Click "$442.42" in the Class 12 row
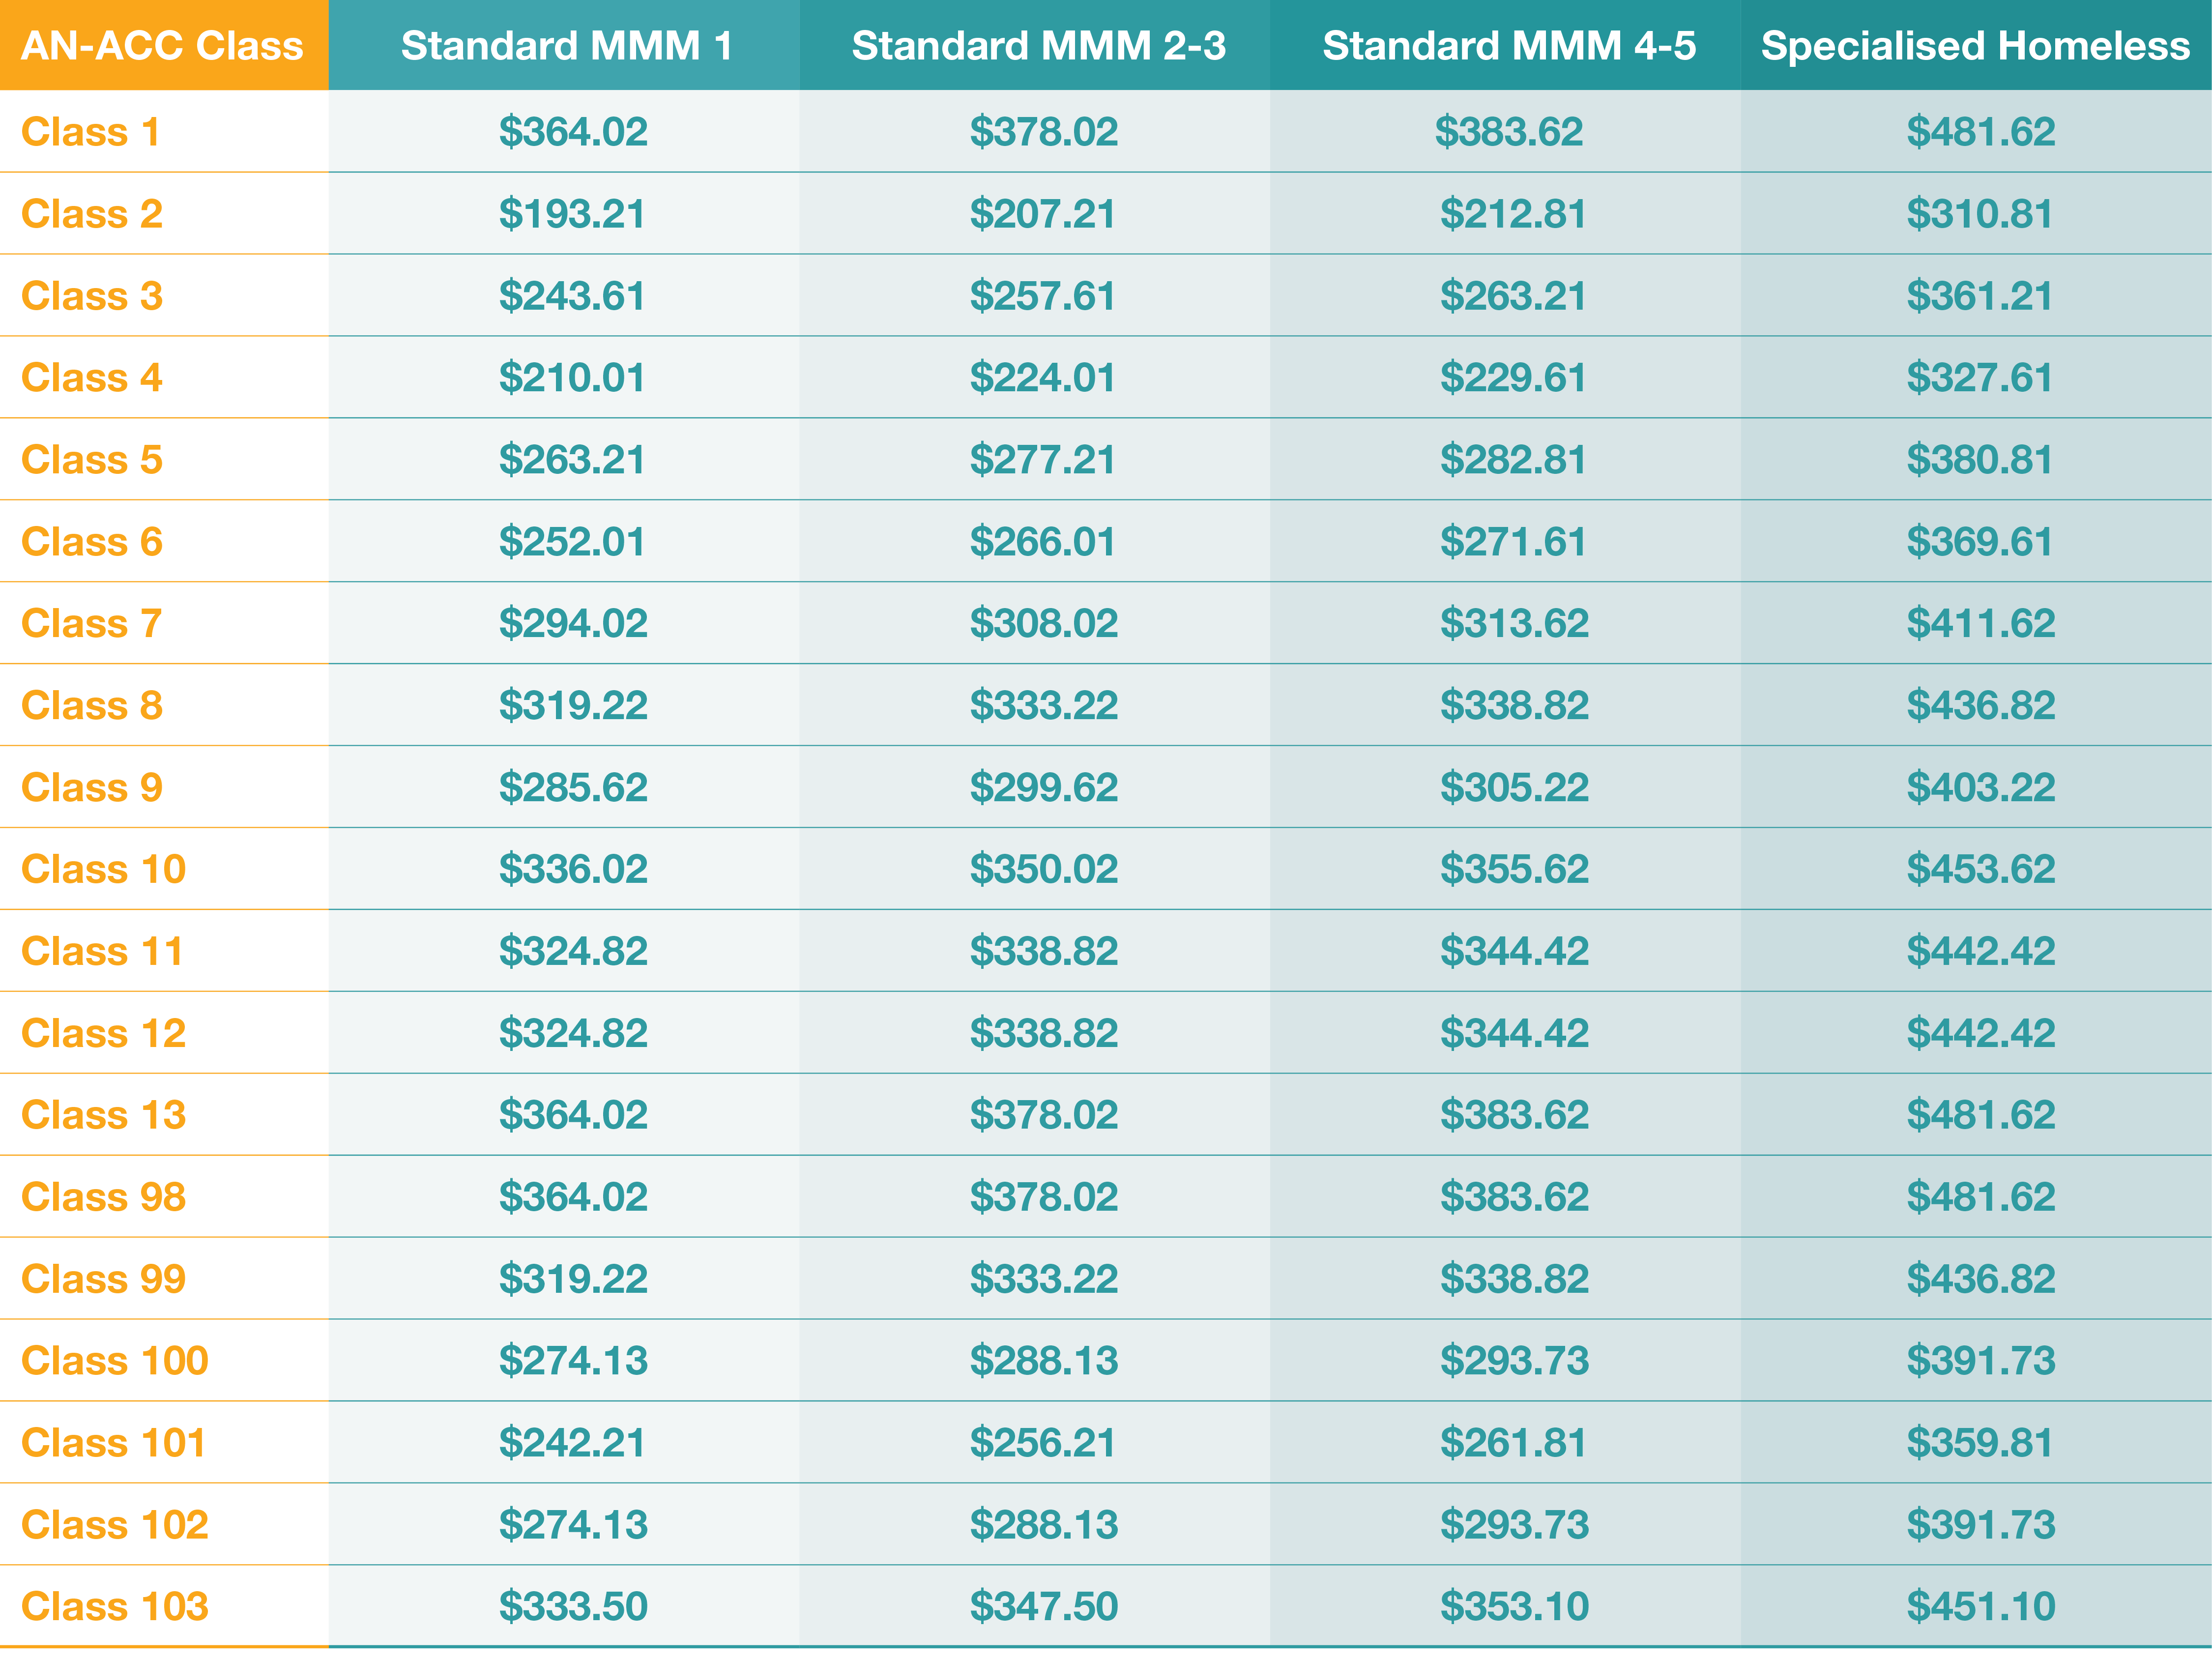This screenshot has width=2212, height=1659. (x=1981, y=1033)
